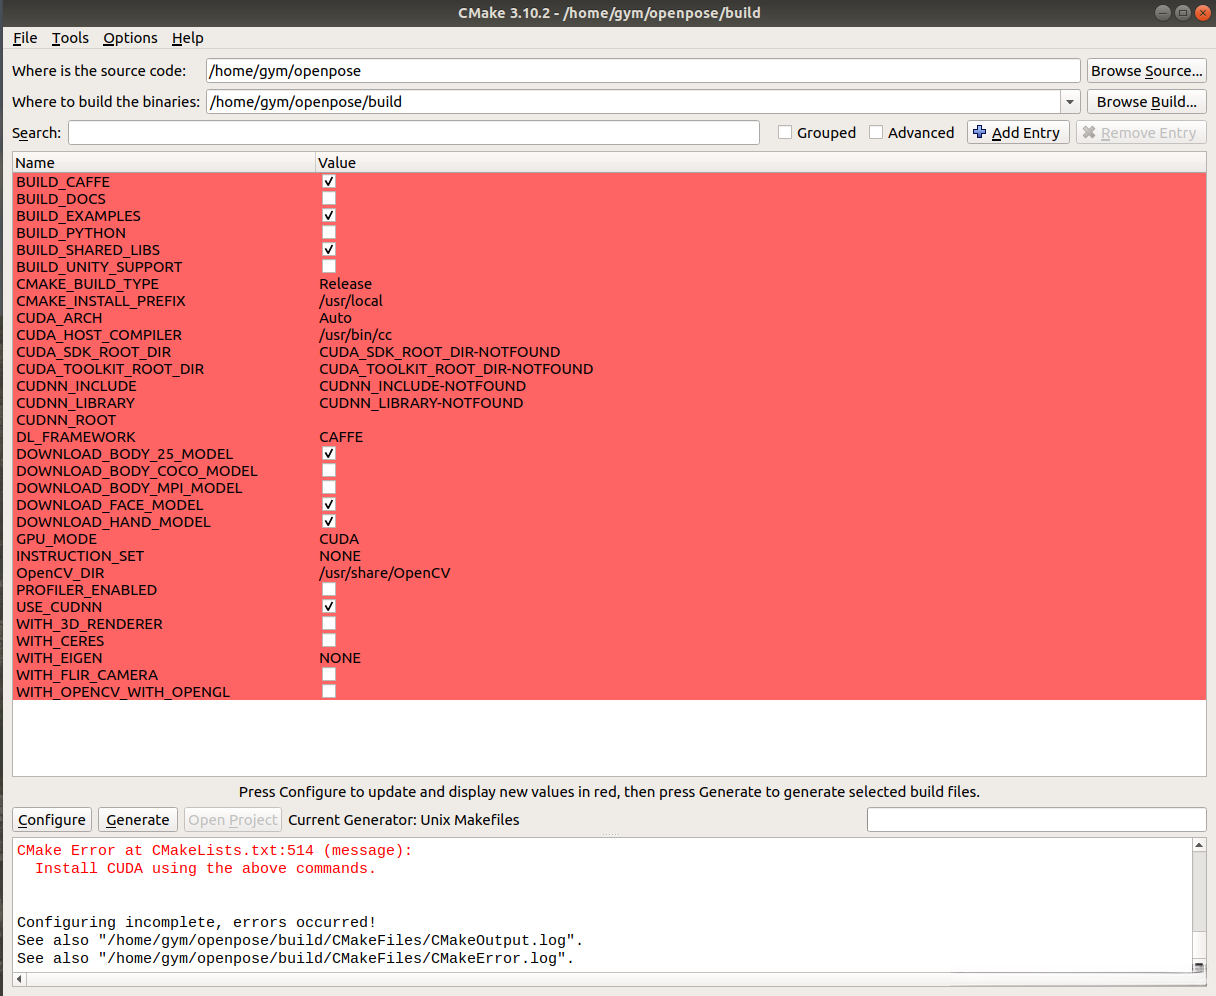Check WITH_3D_RENDERER checkbox
Viewport: 1216px width, 996px height.
328,624
